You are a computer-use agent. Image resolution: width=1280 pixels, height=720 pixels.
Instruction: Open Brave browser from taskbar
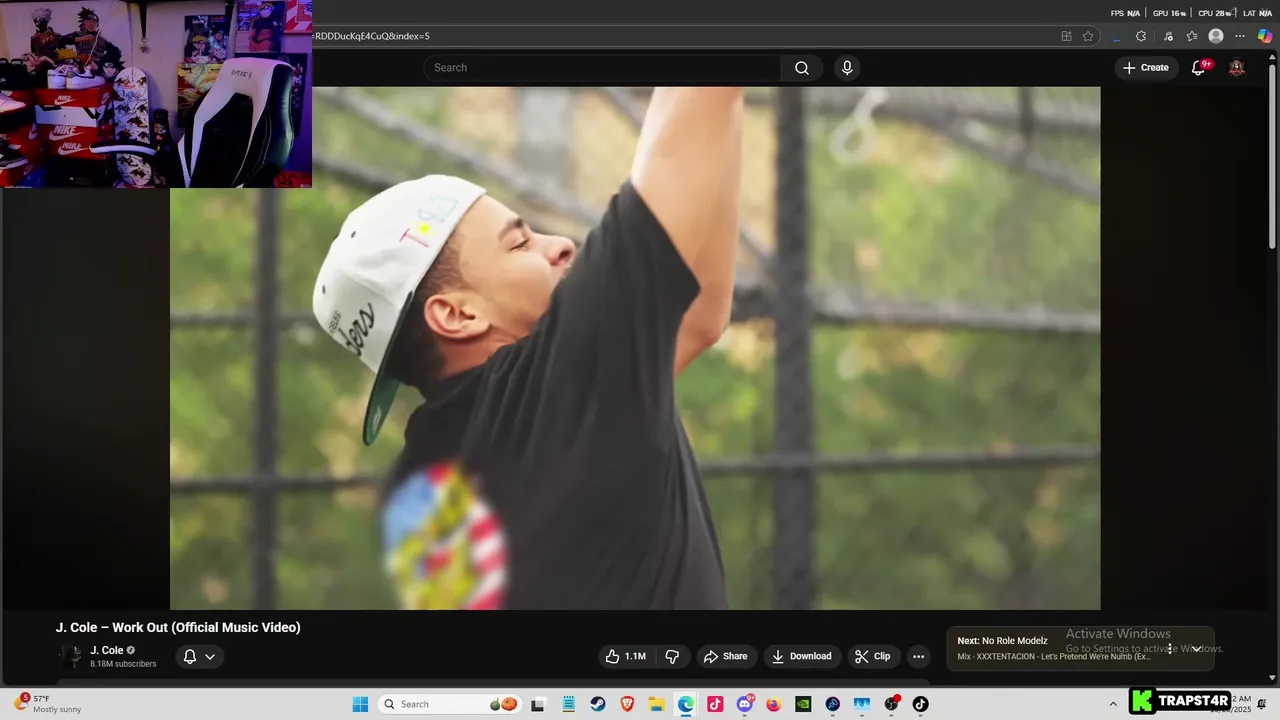tap(627, 704)
